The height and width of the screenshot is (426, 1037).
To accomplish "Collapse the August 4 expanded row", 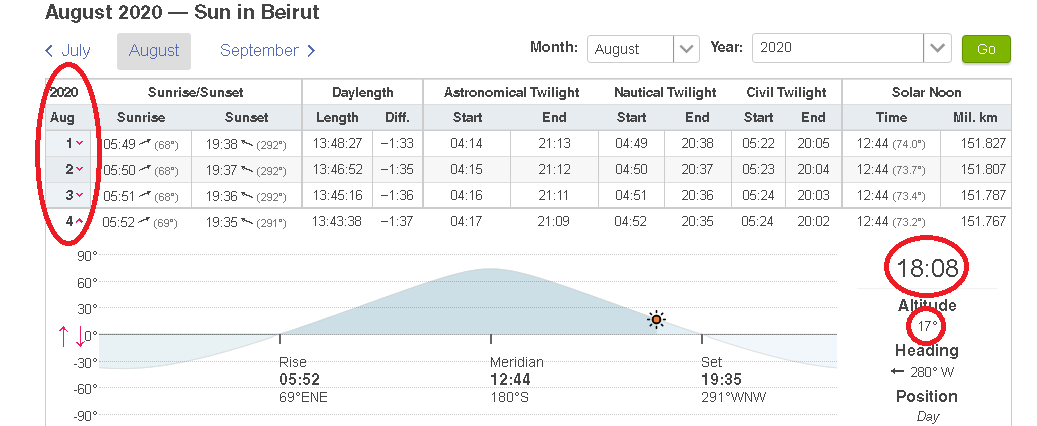I will pos(80,222).
